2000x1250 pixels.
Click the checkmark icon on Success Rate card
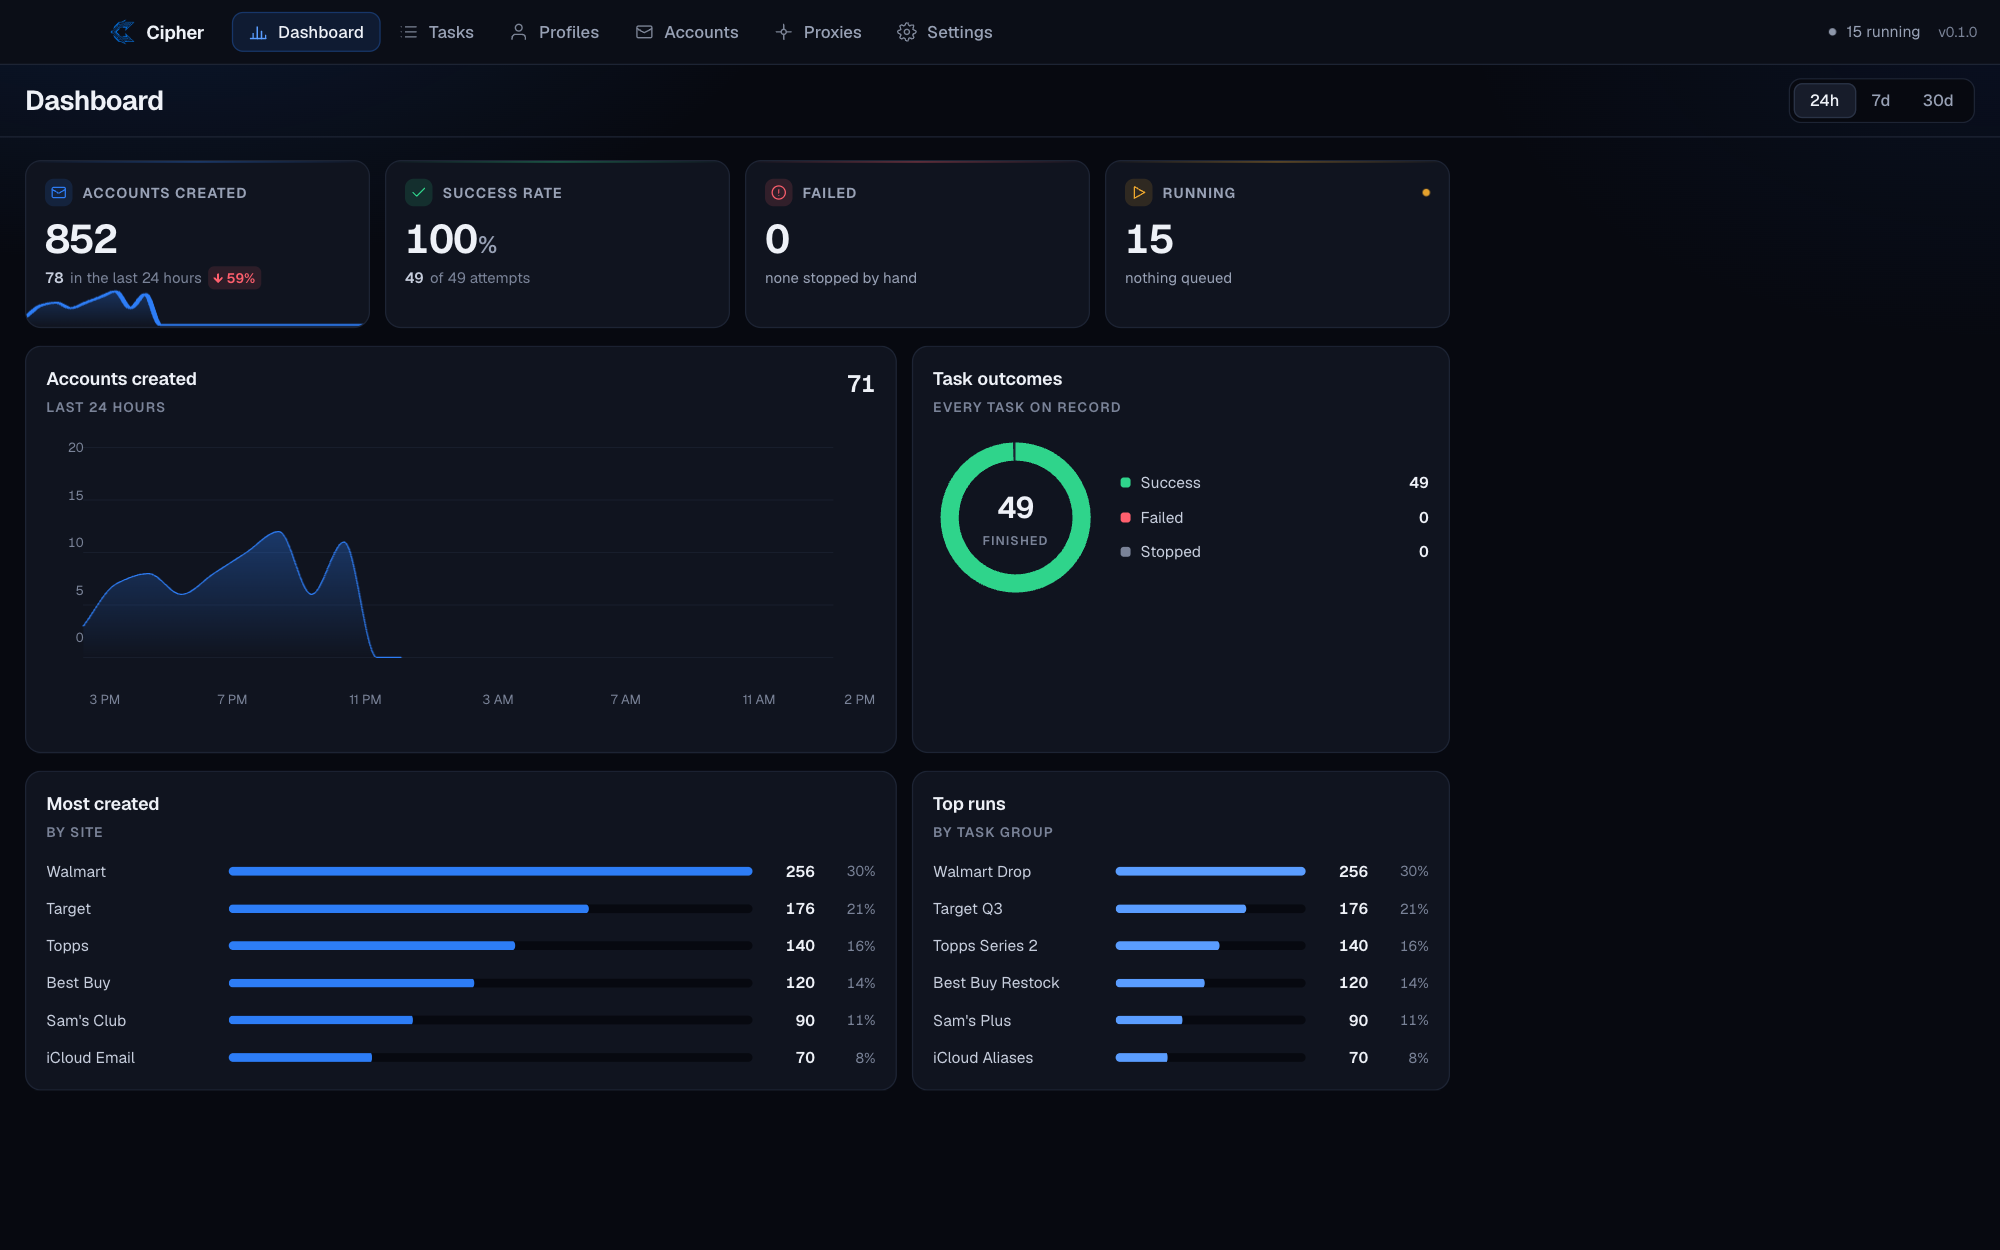[419, 192]
